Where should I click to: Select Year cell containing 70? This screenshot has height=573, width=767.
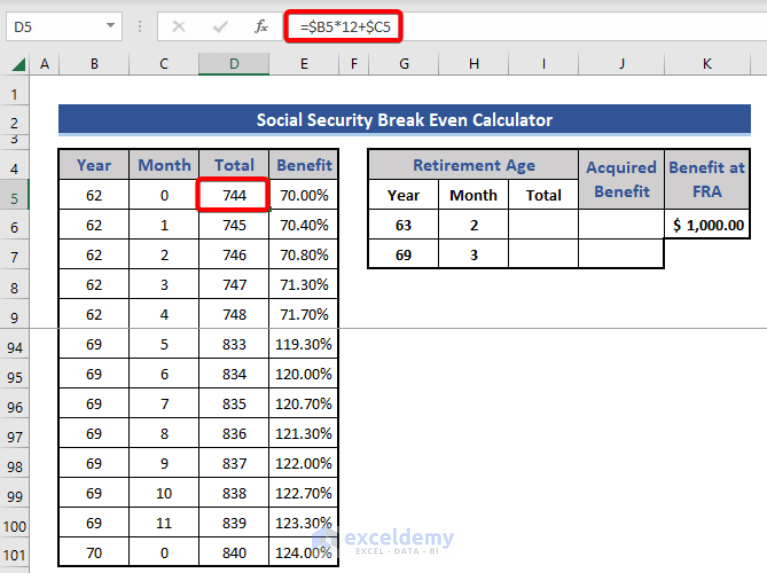coord(94,553)
